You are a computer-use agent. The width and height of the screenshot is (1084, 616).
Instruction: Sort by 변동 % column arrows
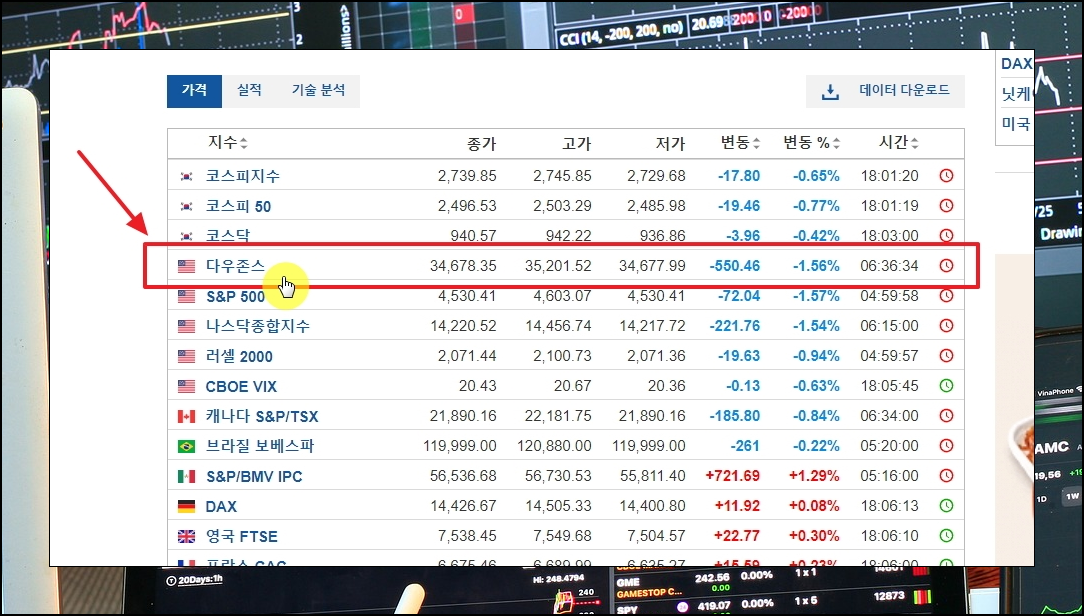click(837, 144)
